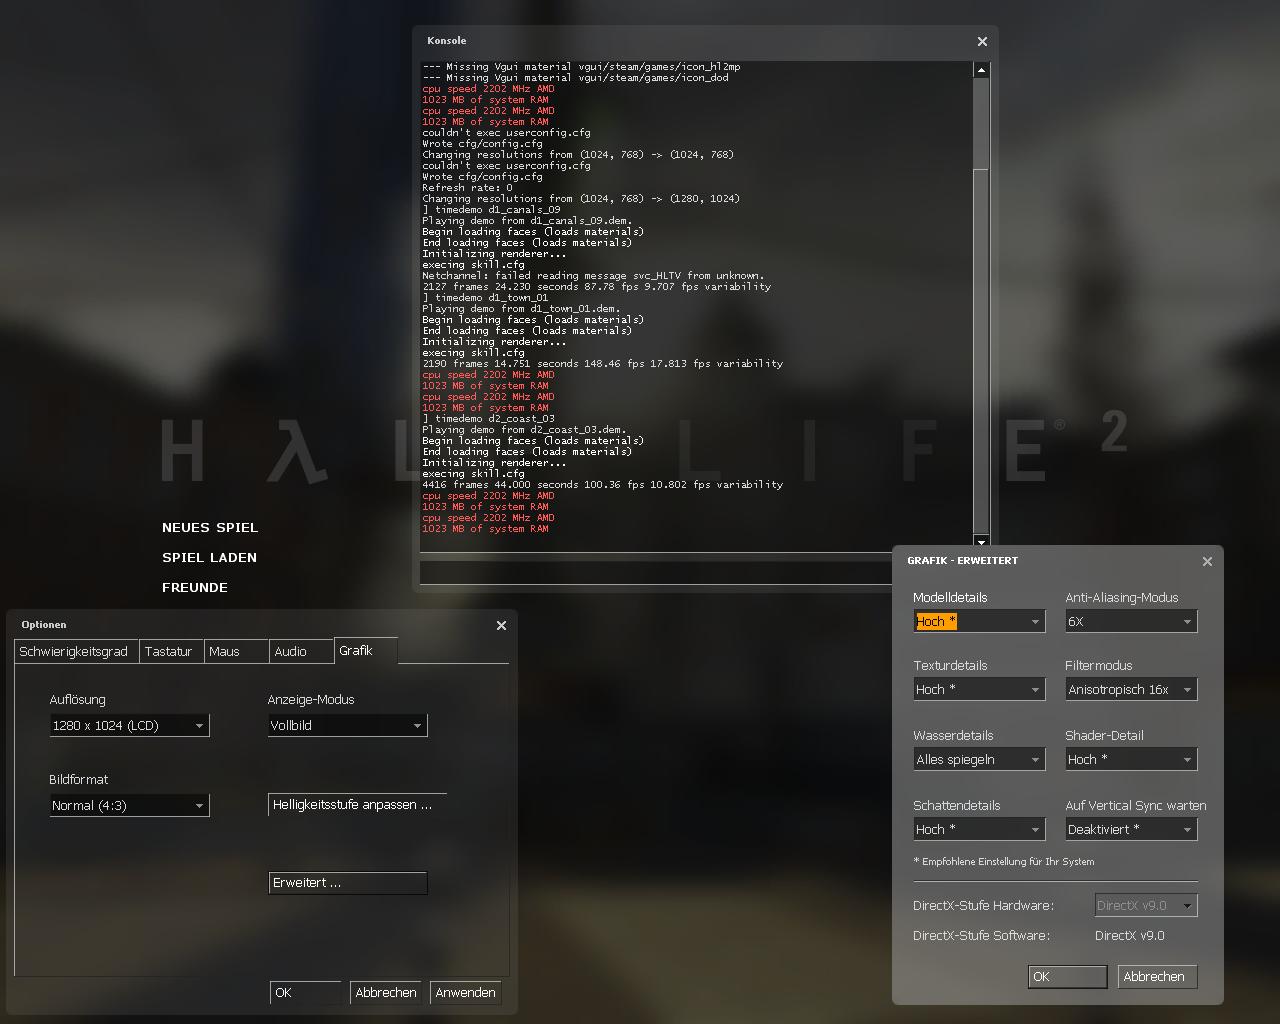Select the Maus tab
The width and height of the screenshot is (1280, 1024).
click(236, 651)
